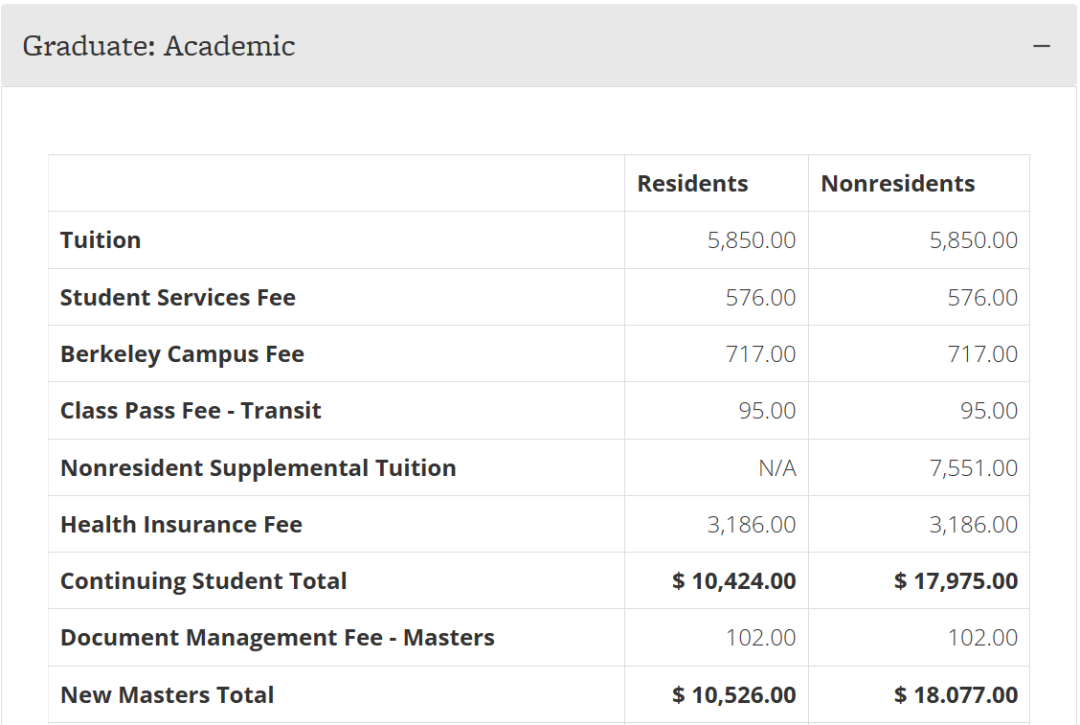Click the residents tuition amount 5,850.00
Image resolution: width=1080 pixels, height=725 pixels.
[x=751, y=240]
